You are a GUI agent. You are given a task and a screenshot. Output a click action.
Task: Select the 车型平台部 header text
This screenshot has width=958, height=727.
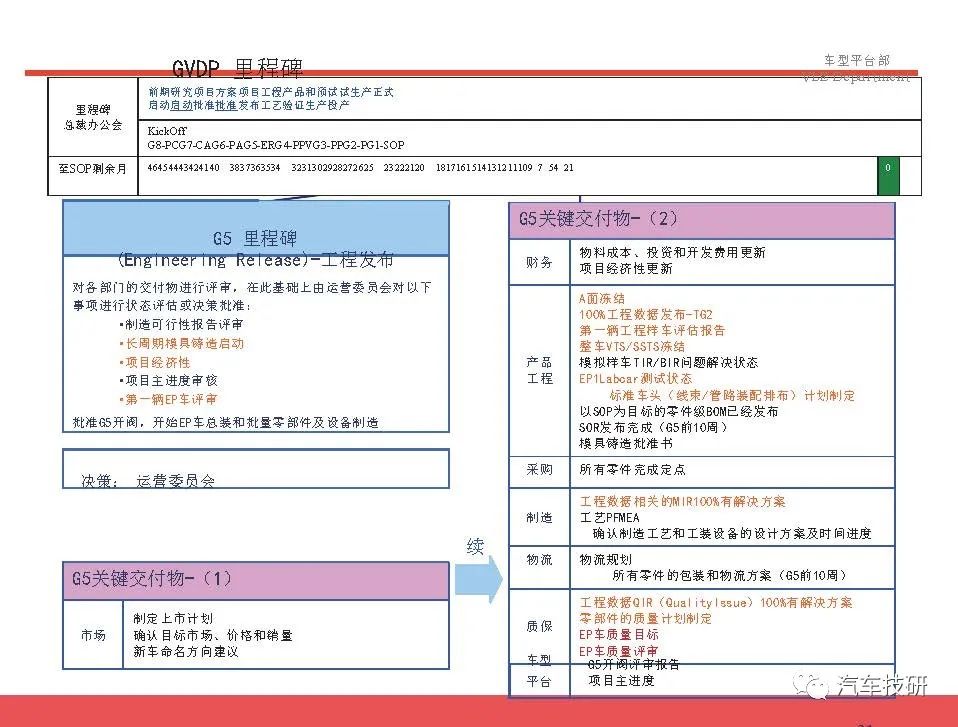tap(857, 60)
